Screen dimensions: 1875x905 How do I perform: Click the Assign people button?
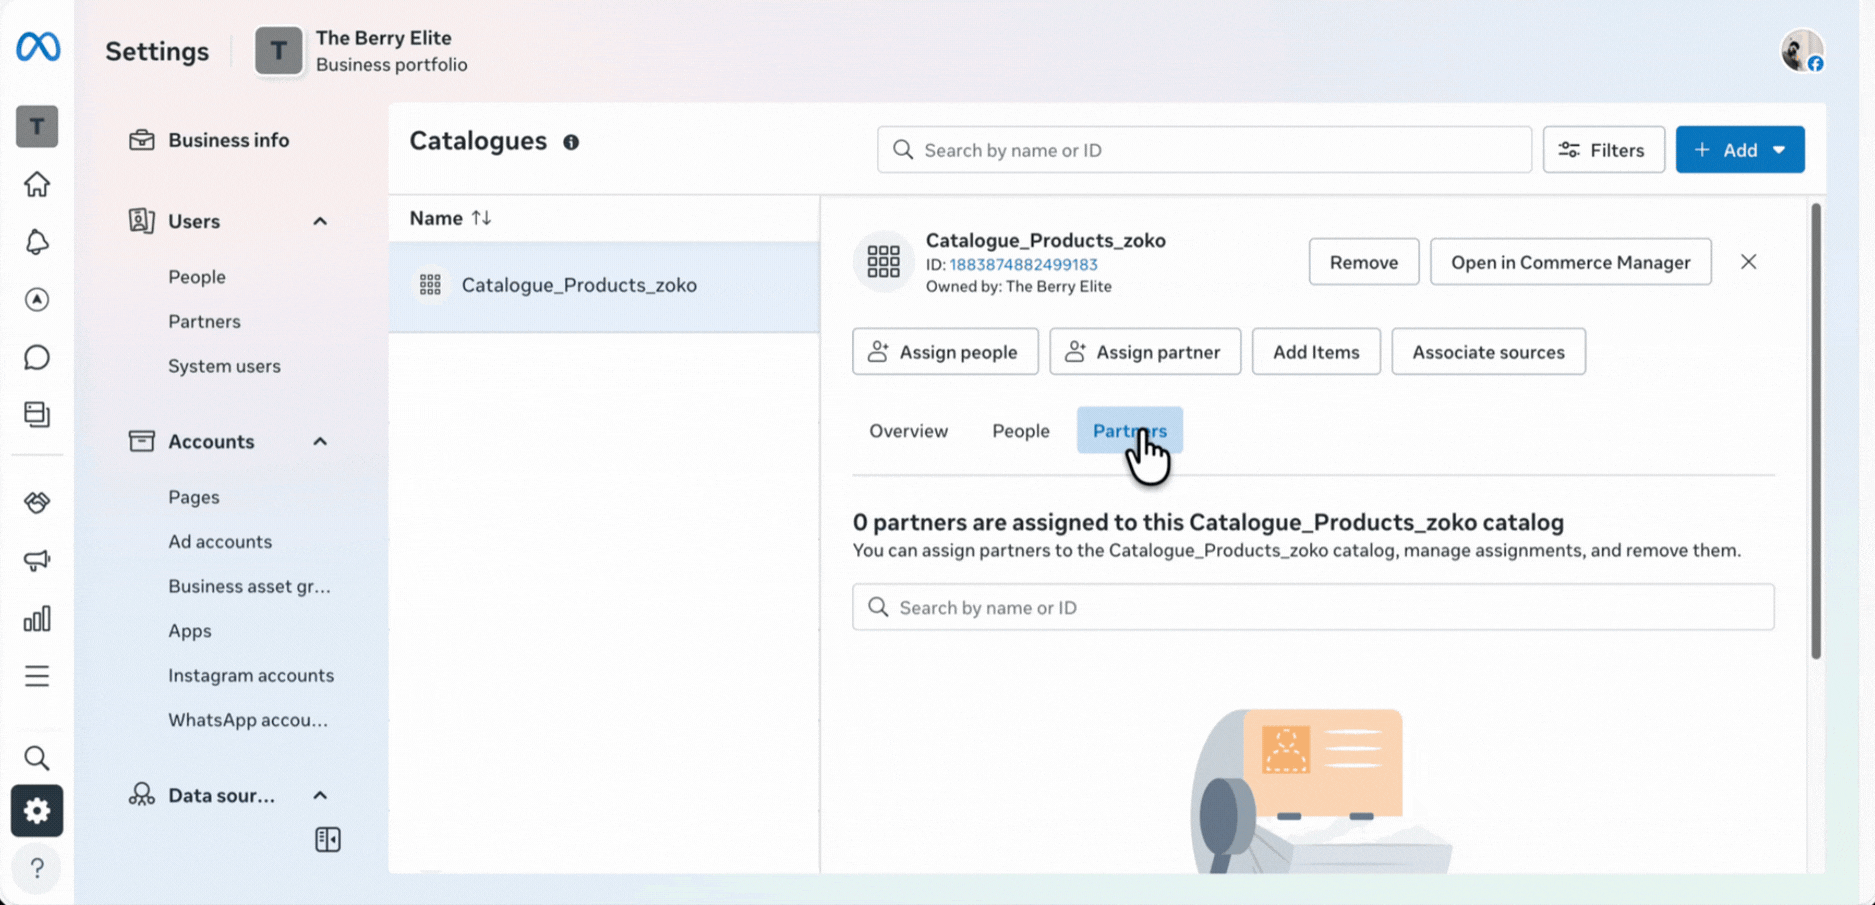pos(945,352)
